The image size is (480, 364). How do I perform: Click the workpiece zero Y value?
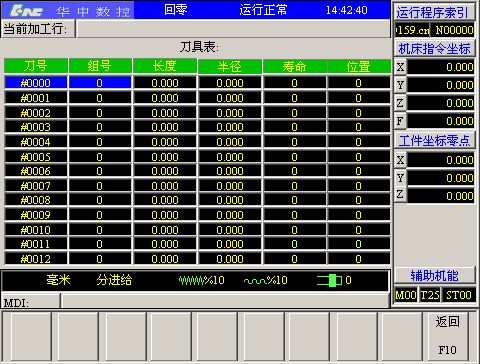coord(441,178)
